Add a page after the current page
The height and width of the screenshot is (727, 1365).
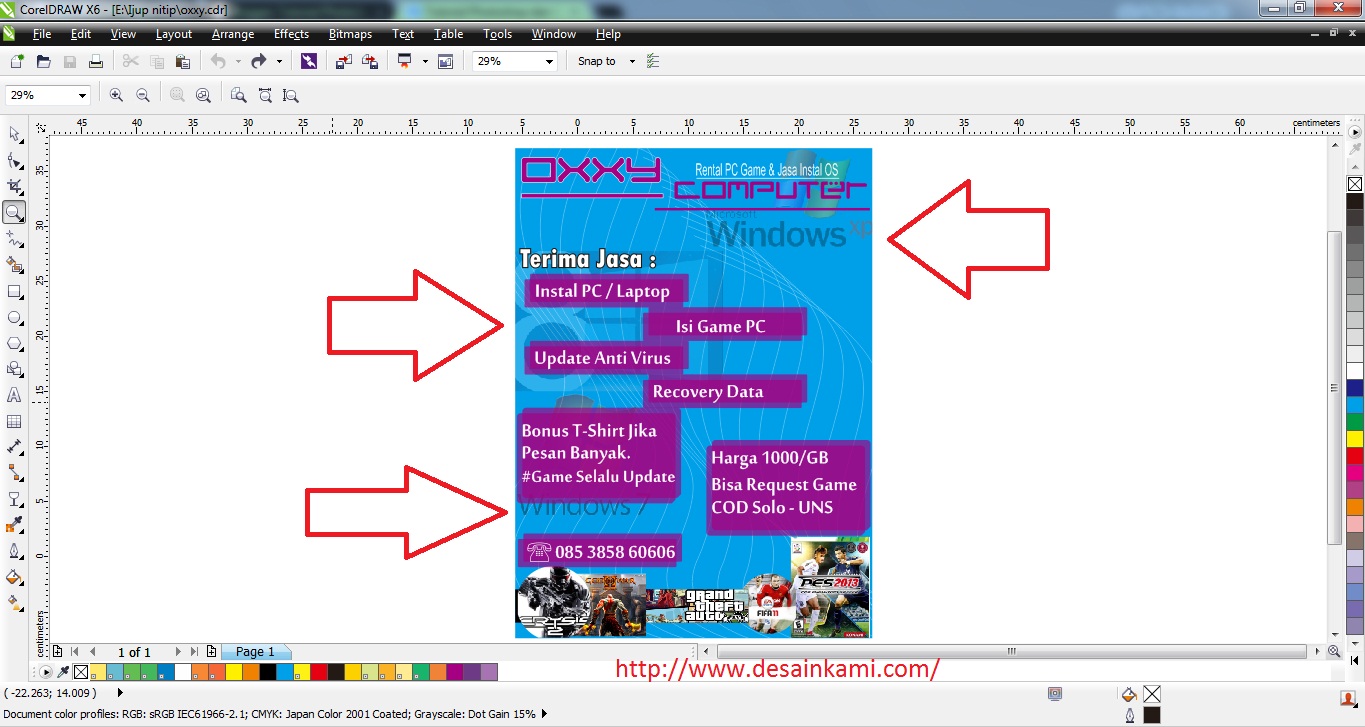tap(211, 652)
